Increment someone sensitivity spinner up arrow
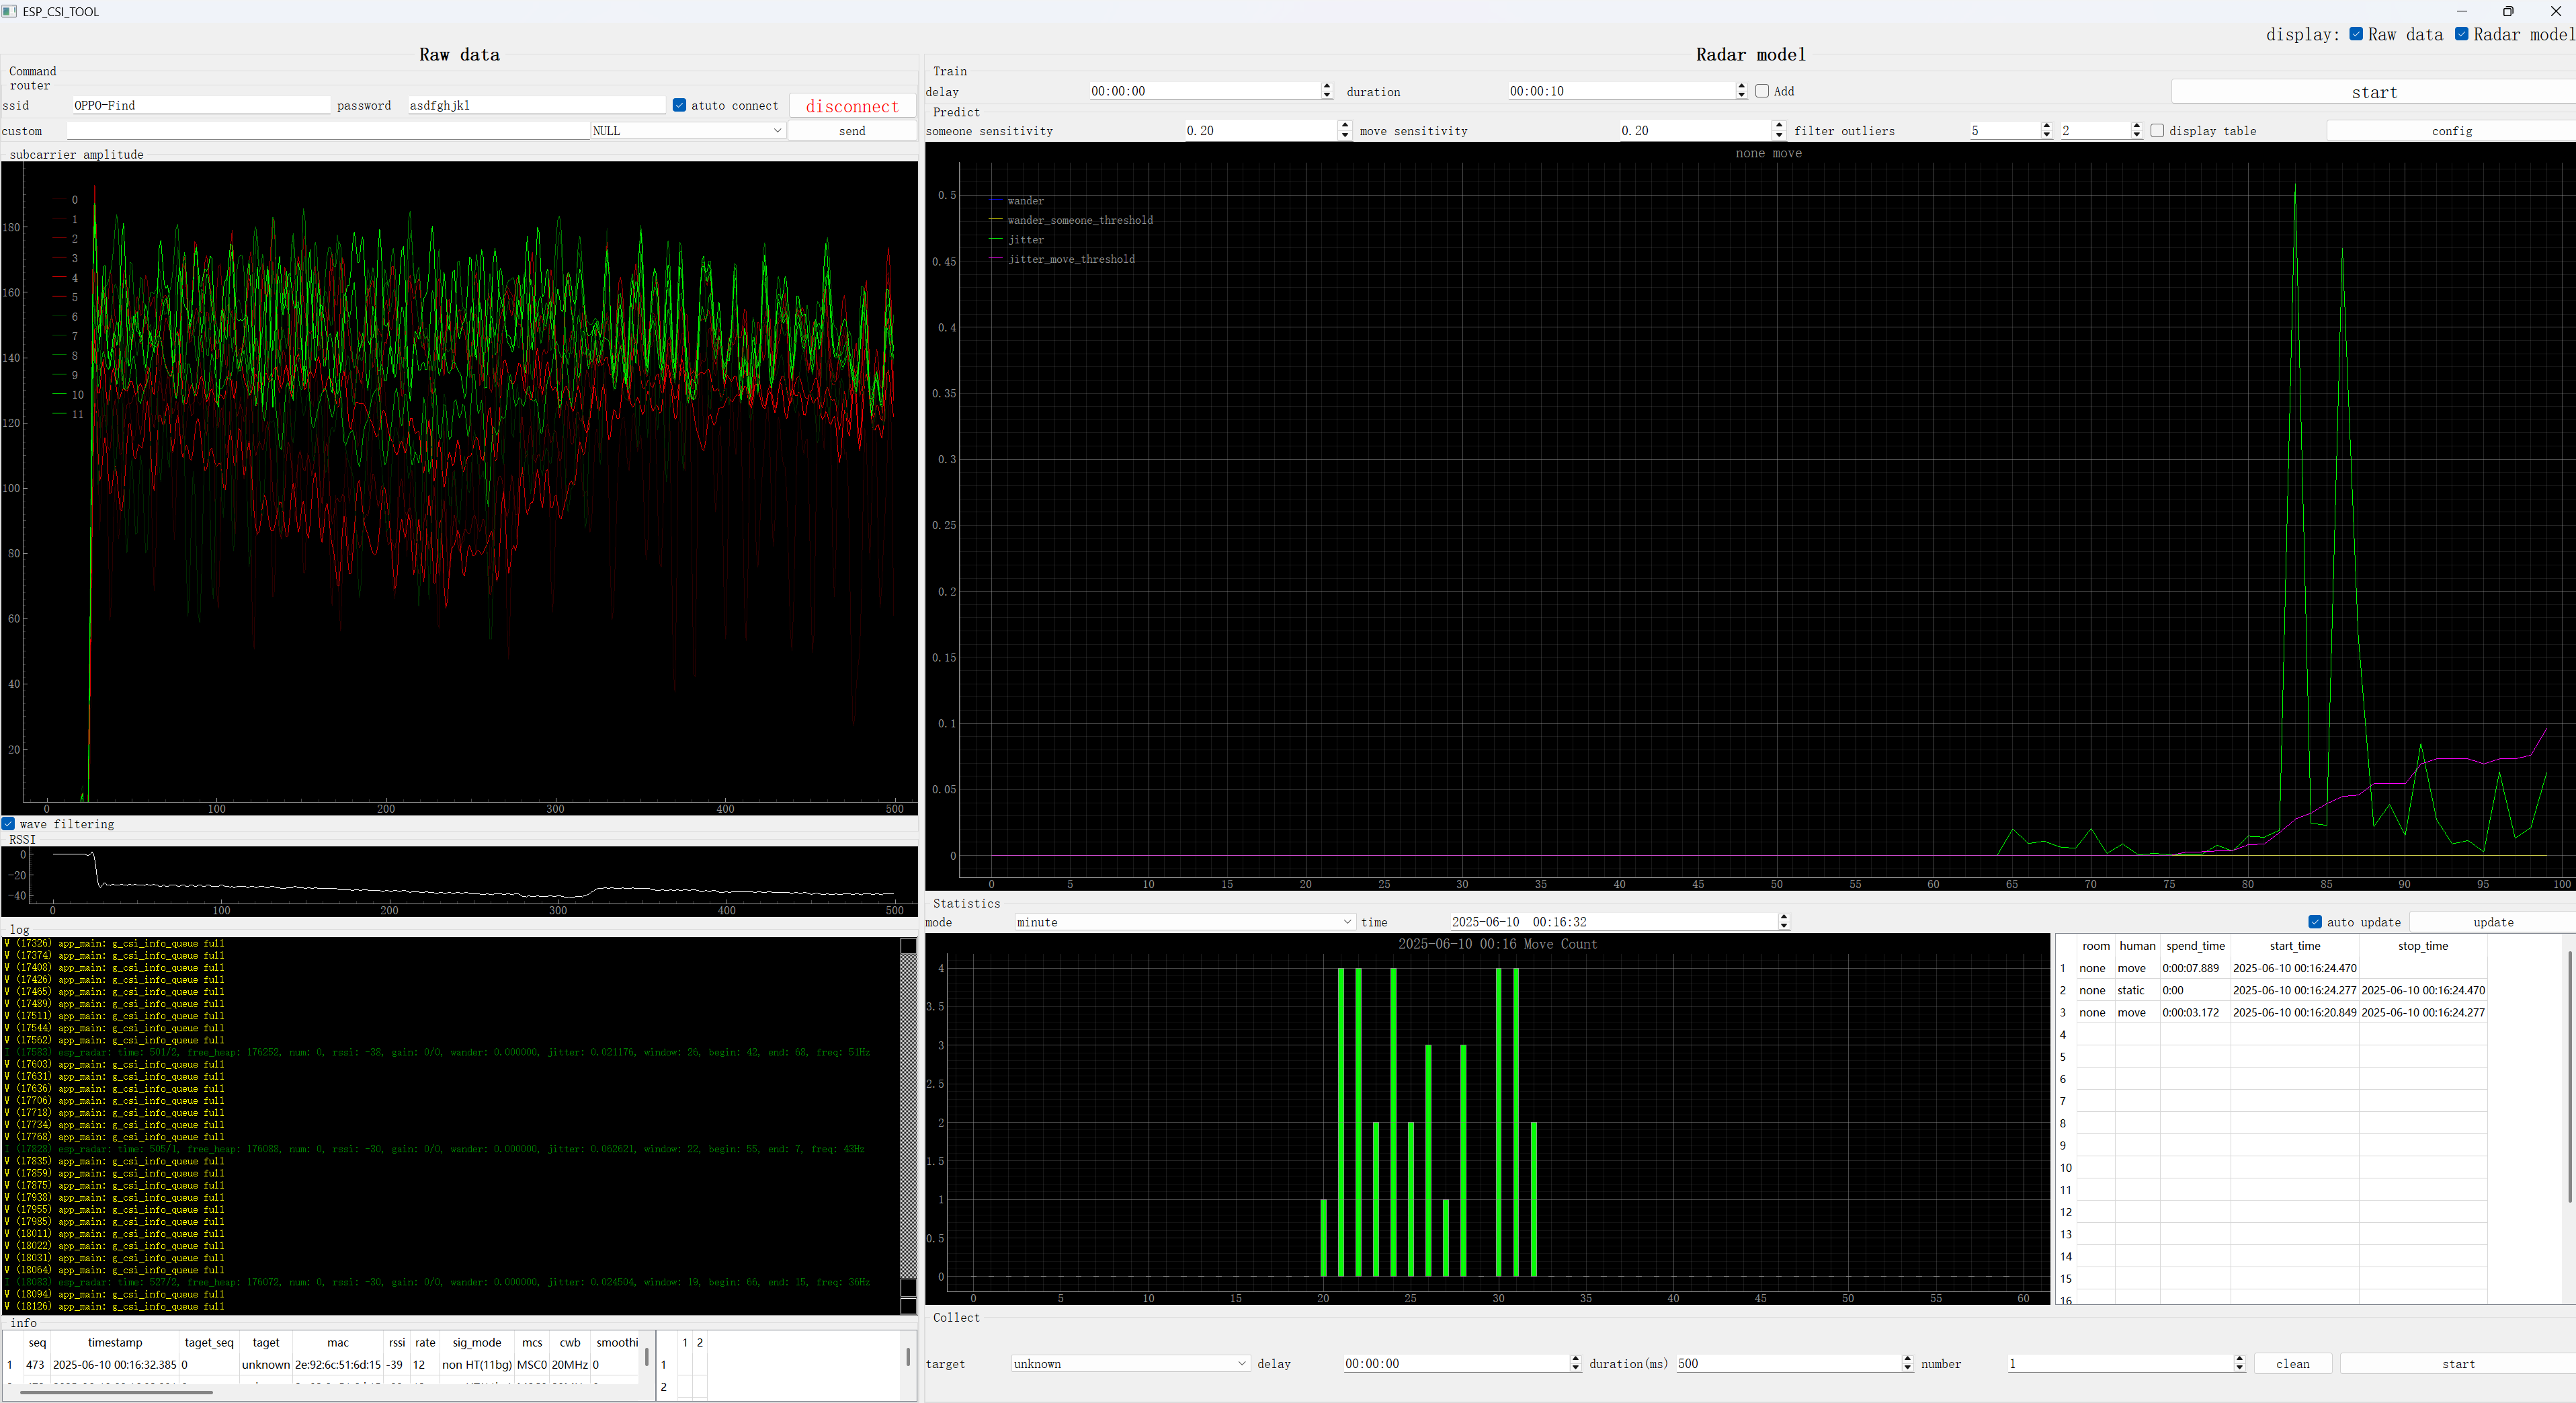Screen dimensions: 2576x1403 point(1344,126)
